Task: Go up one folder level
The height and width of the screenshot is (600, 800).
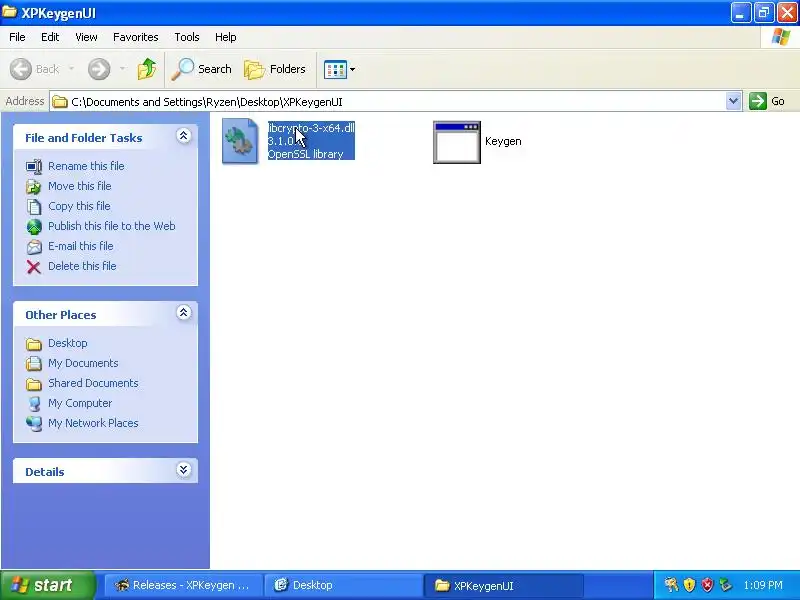Action: (147, 69)
